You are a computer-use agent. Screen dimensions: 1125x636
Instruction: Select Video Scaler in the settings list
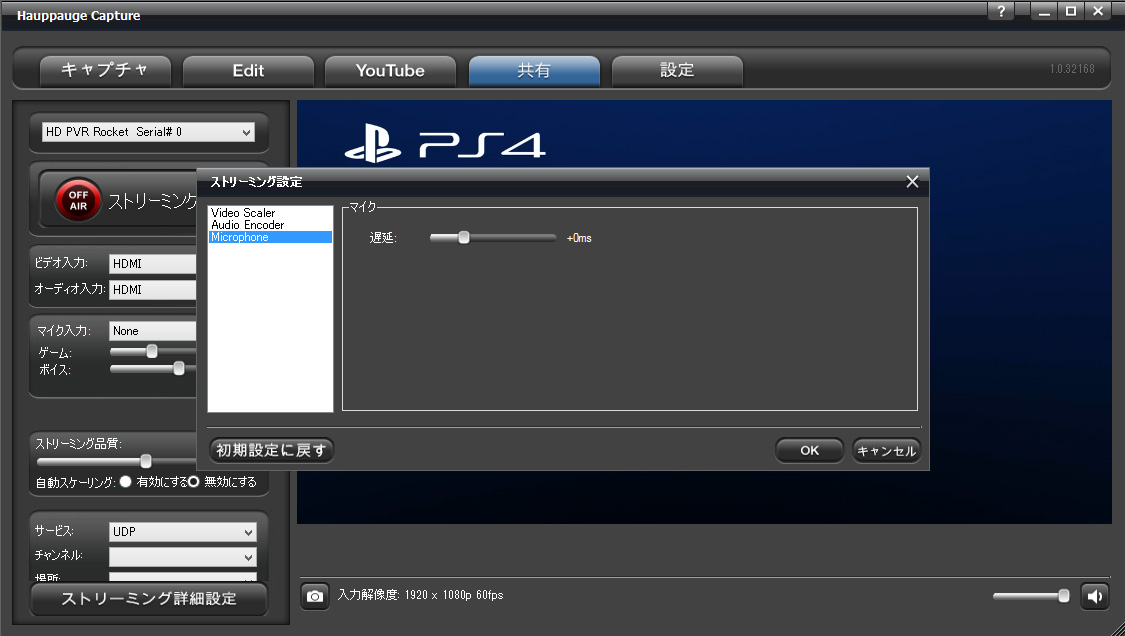(270, 212)
